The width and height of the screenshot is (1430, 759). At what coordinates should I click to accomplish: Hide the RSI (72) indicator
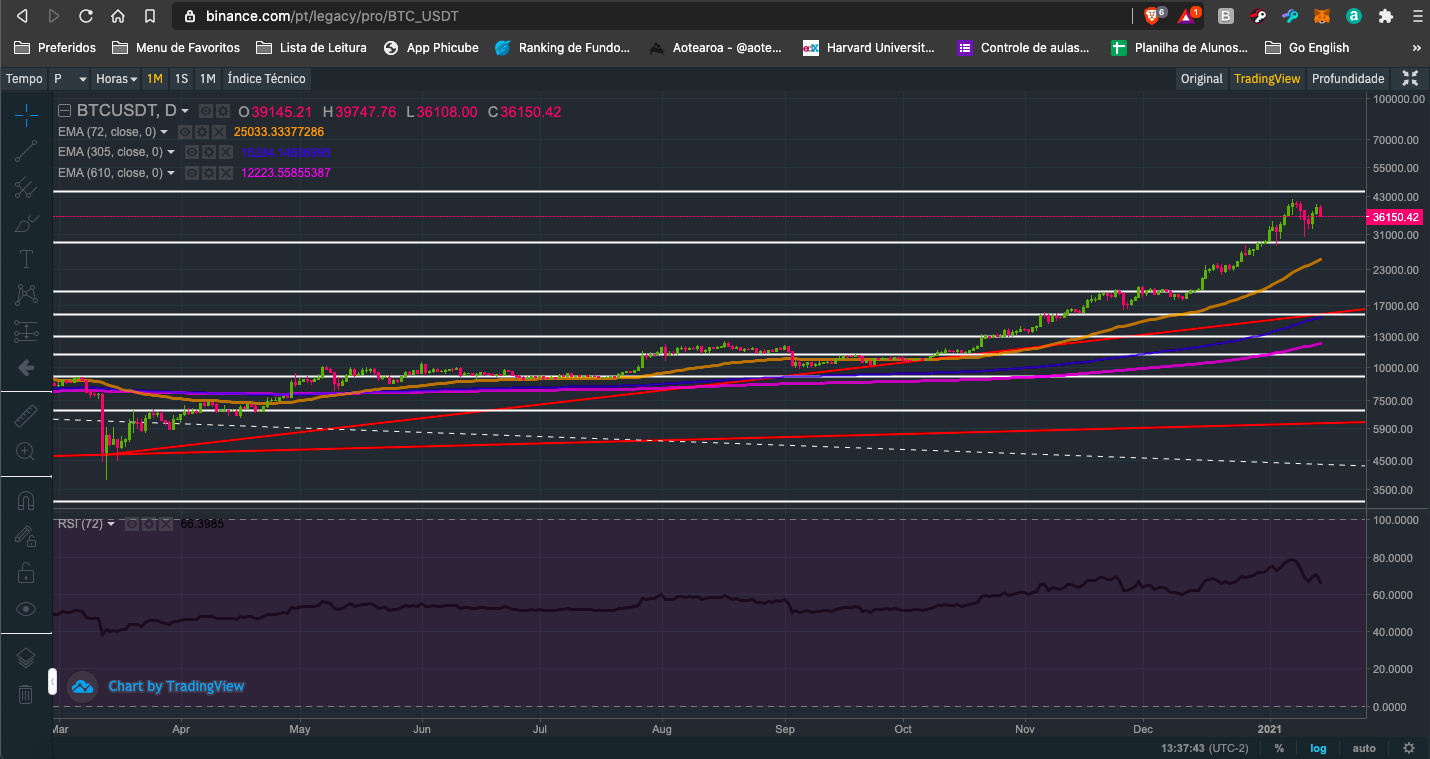pyautogui.click(x=132, y=524)
